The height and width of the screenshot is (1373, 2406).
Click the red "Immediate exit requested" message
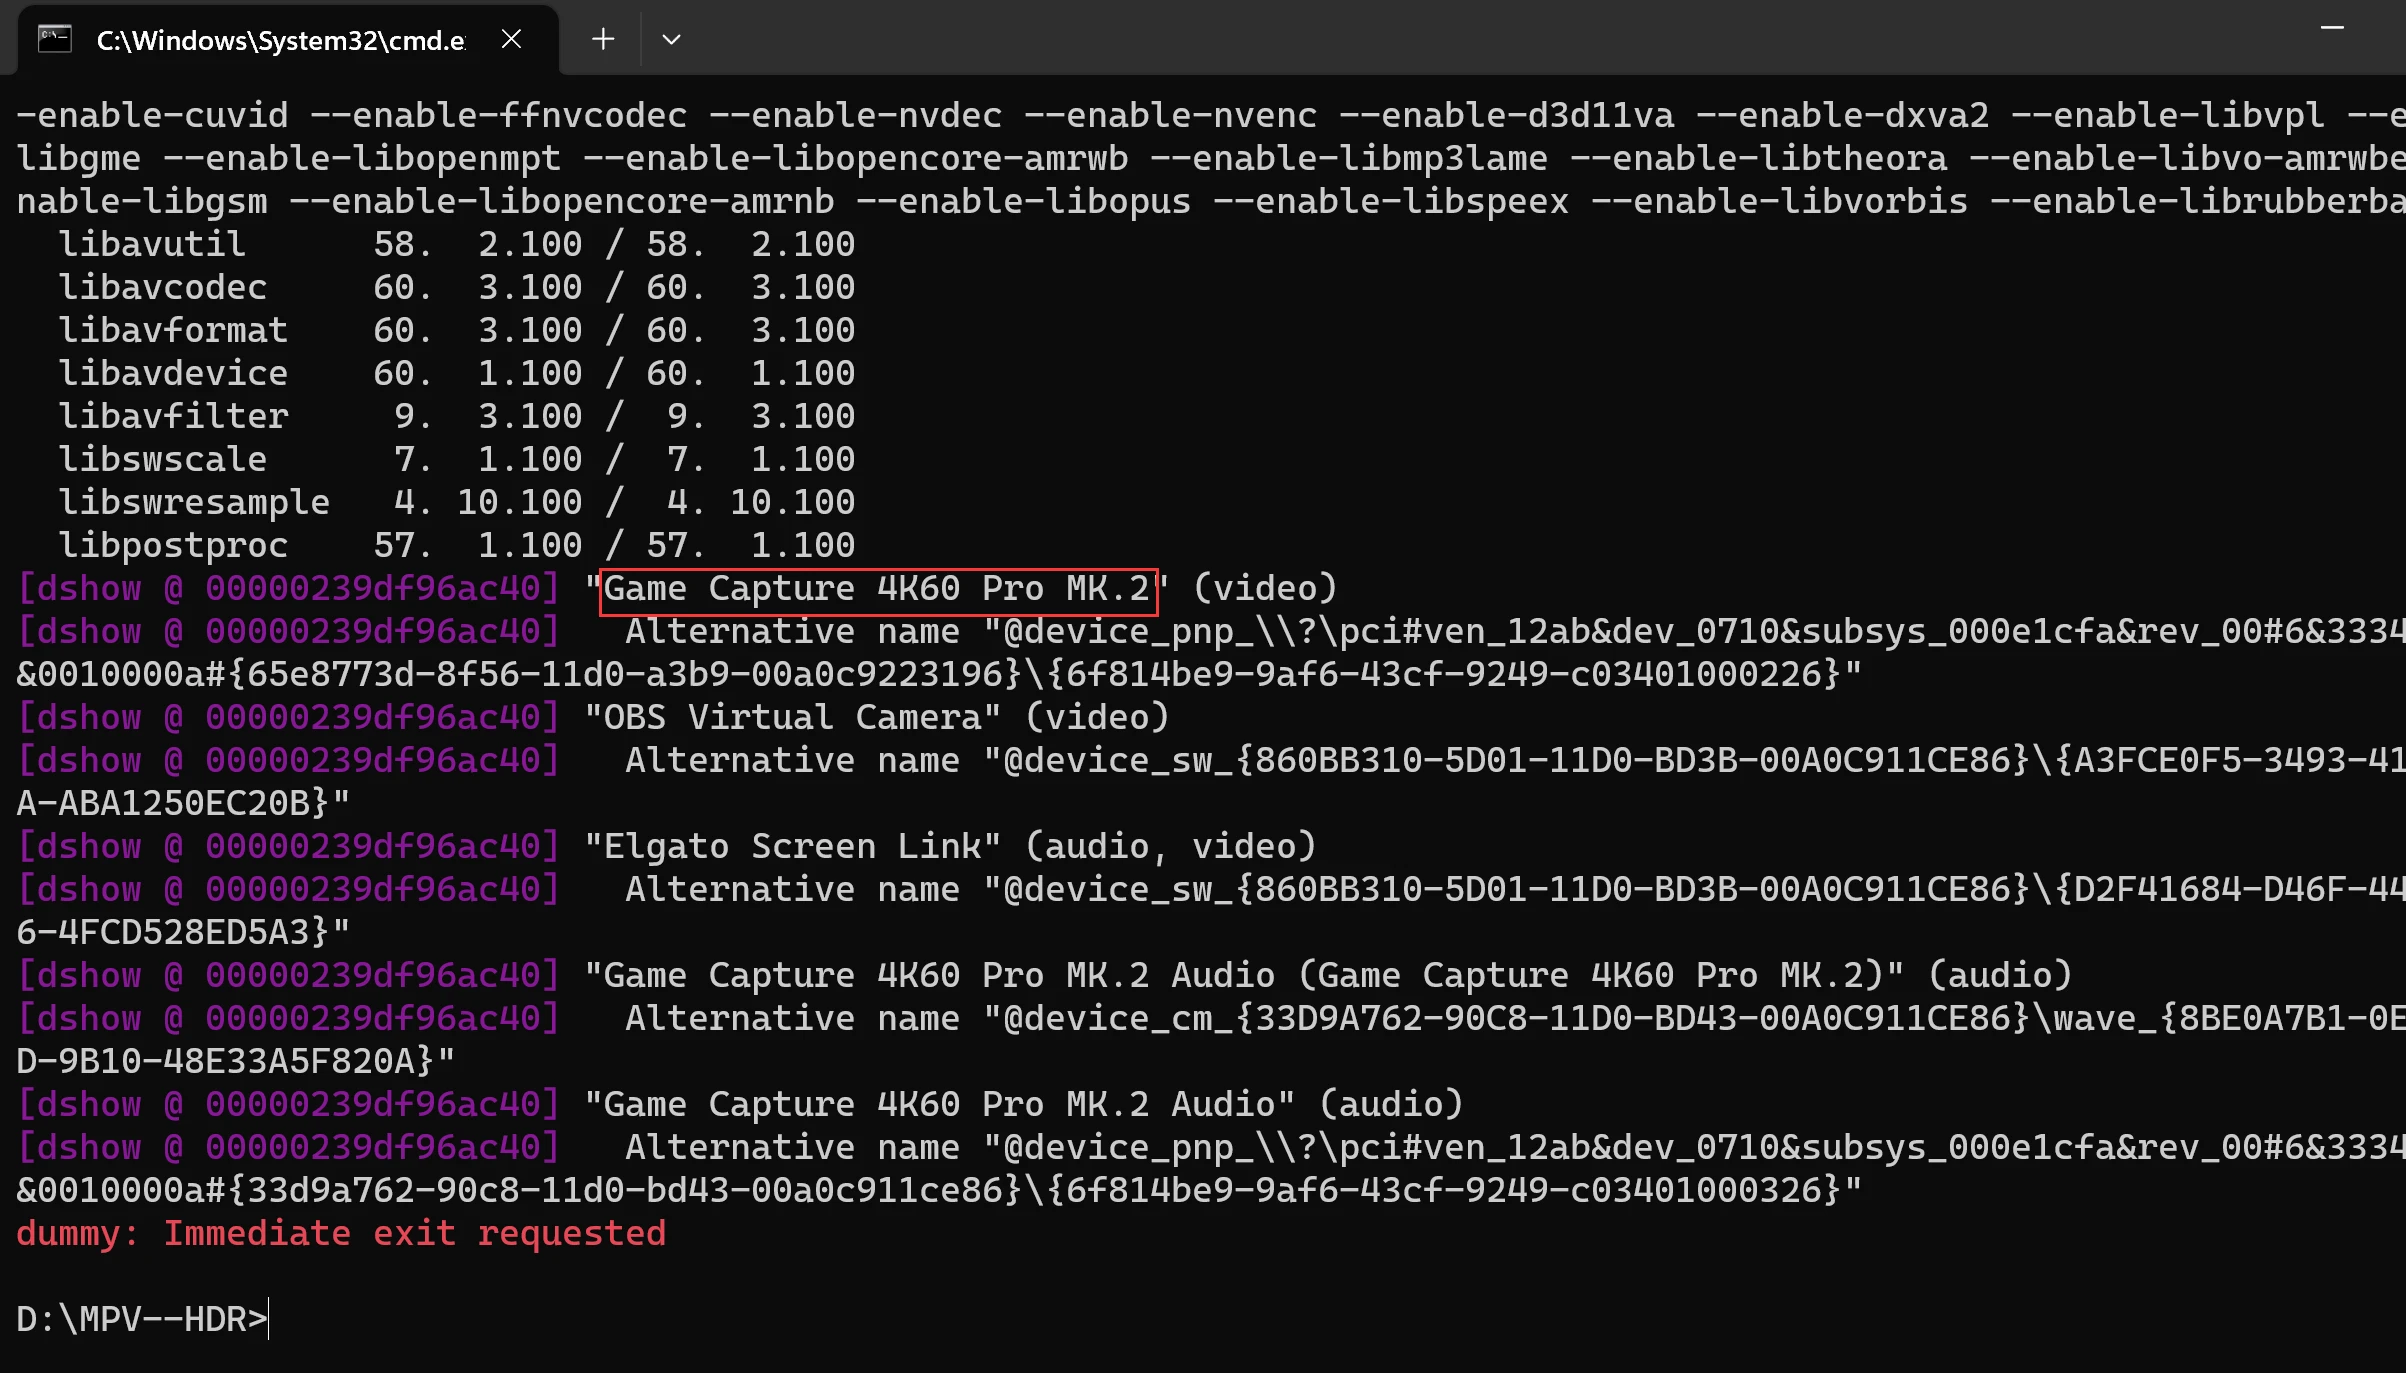[414, 1233]
